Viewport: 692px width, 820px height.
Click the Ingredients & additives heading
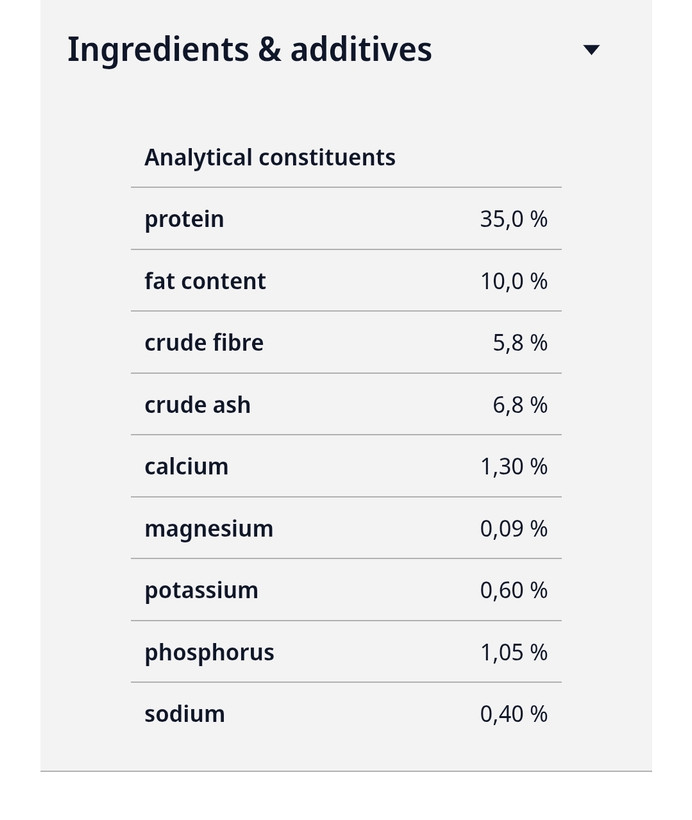(249, 50)
